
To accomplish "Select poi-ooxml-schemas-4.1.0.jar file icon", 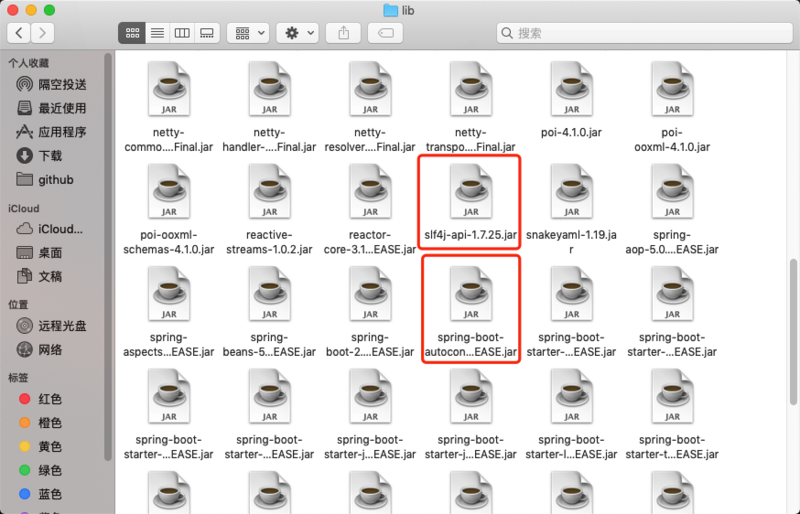I will point(169,192).
